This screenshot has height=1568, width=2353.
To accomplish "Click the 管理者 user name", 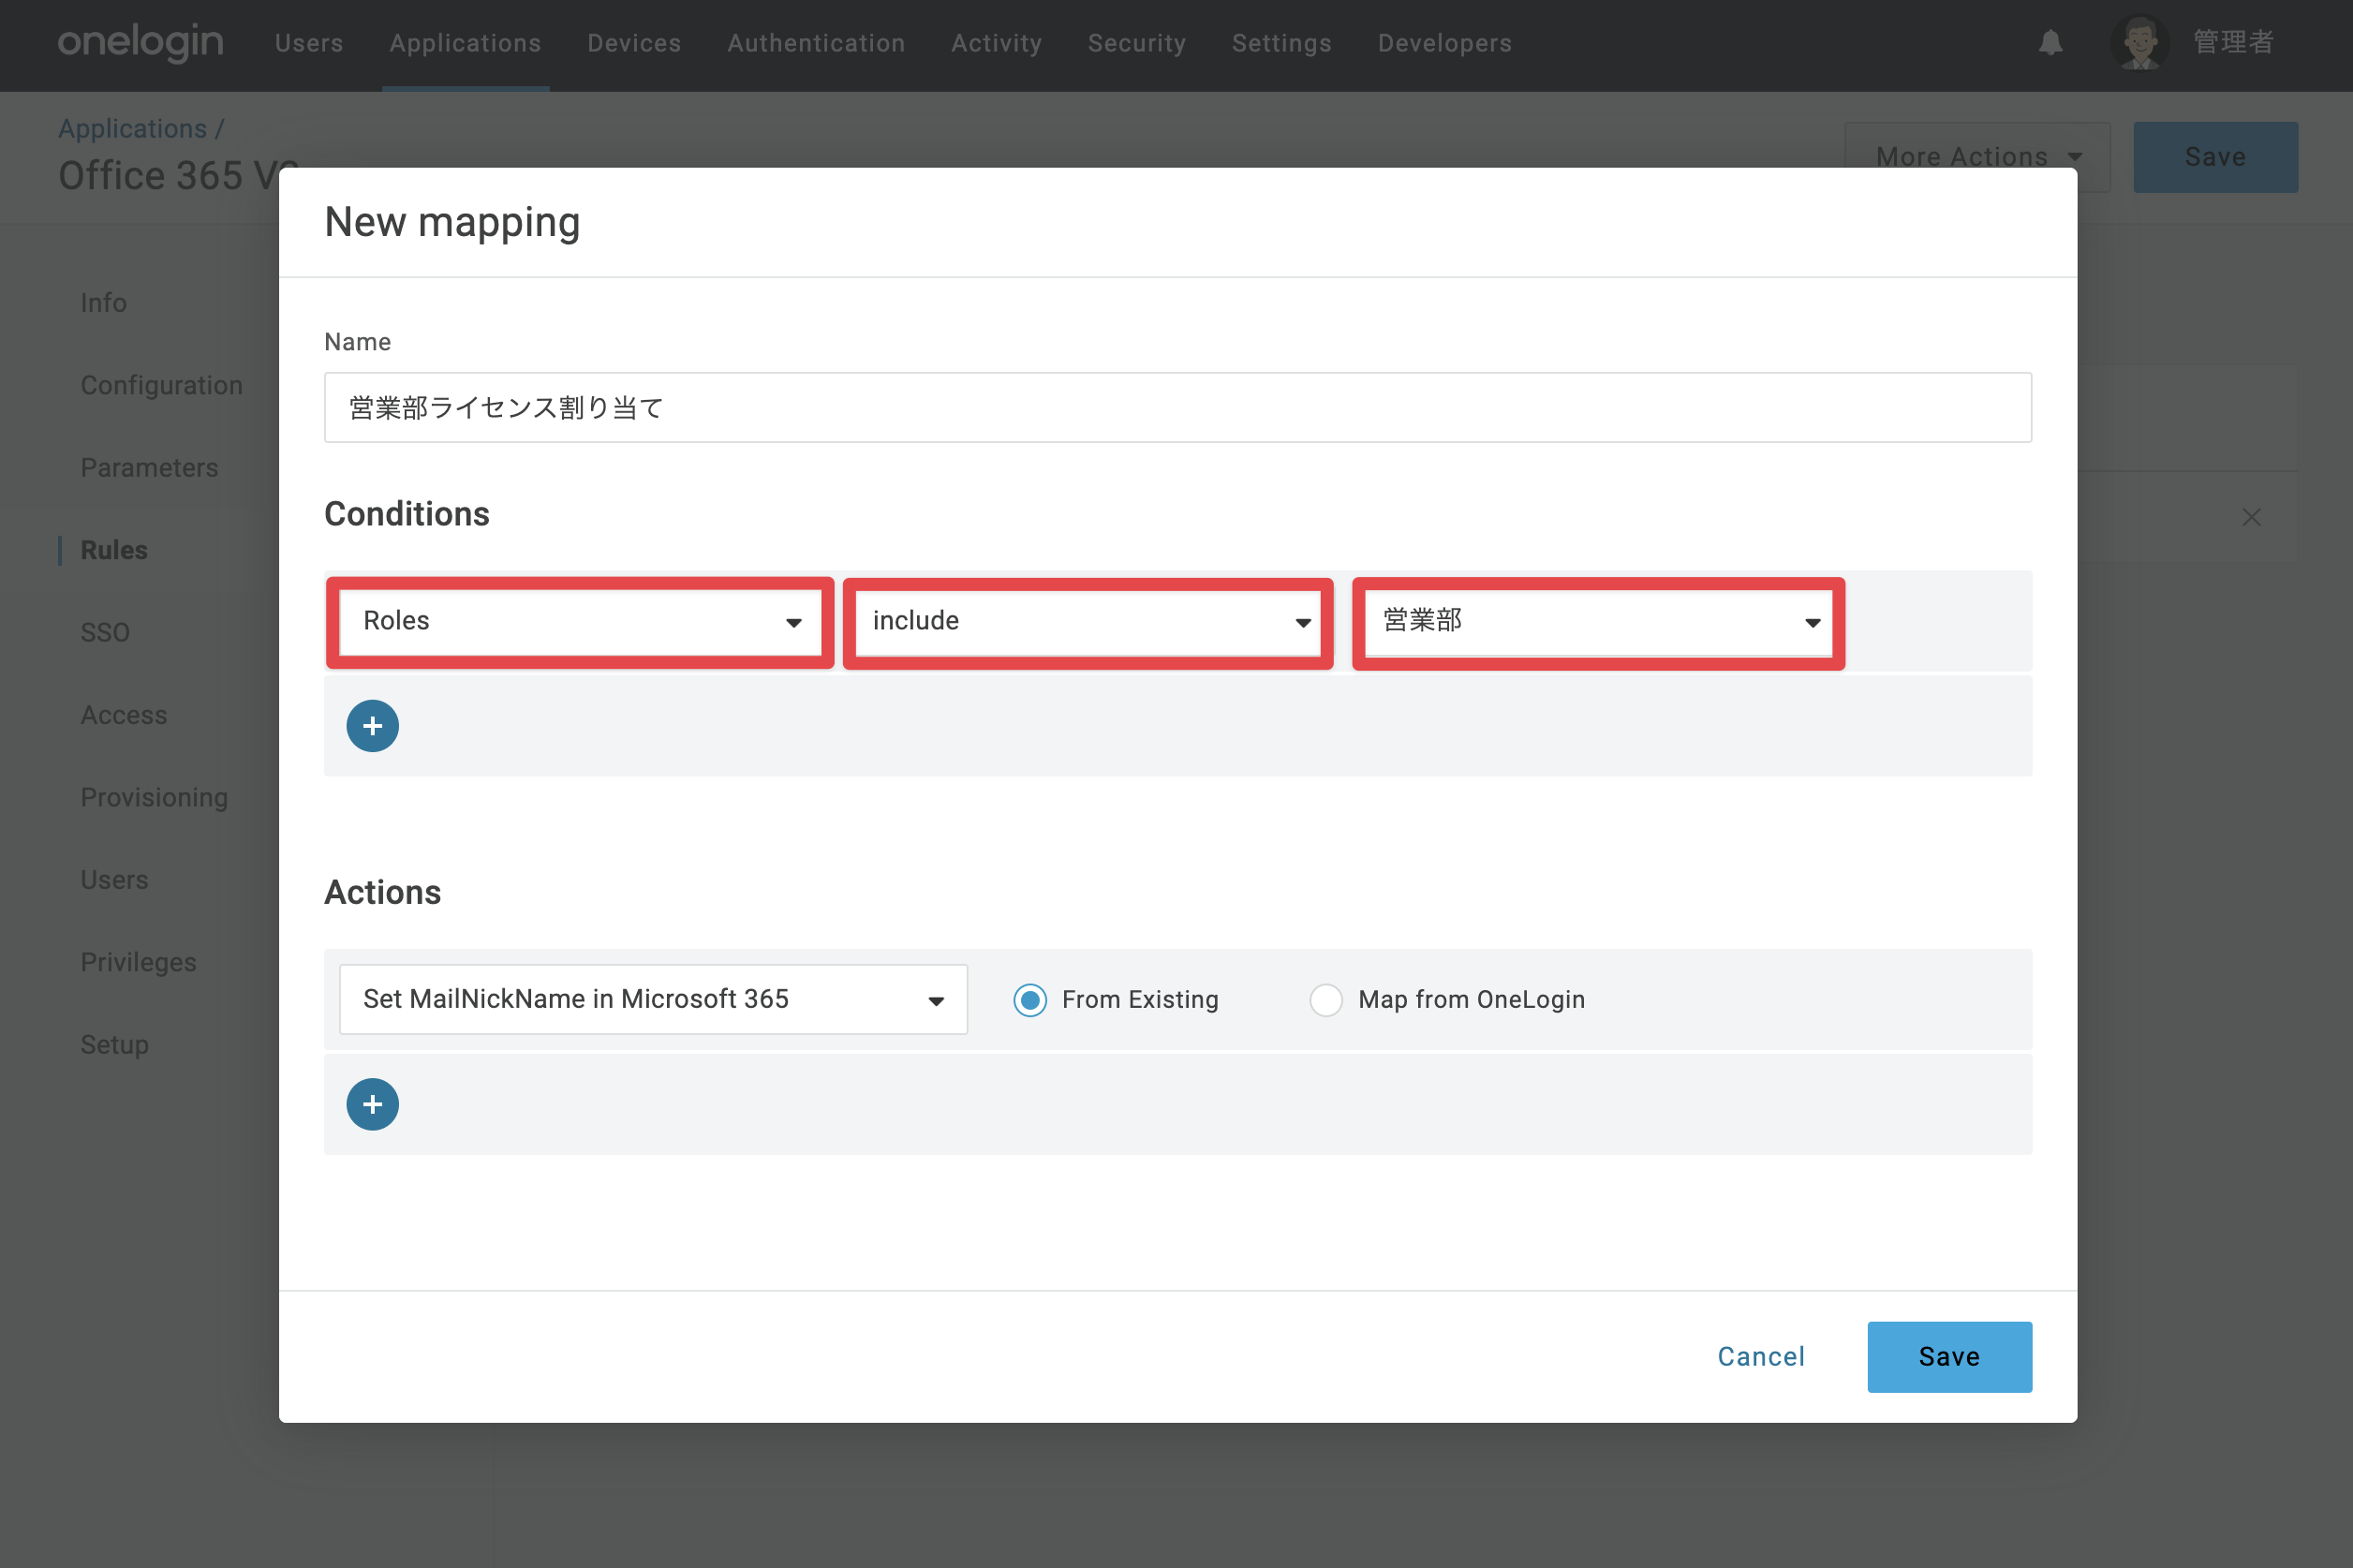I will click(x=2233, y=43).
